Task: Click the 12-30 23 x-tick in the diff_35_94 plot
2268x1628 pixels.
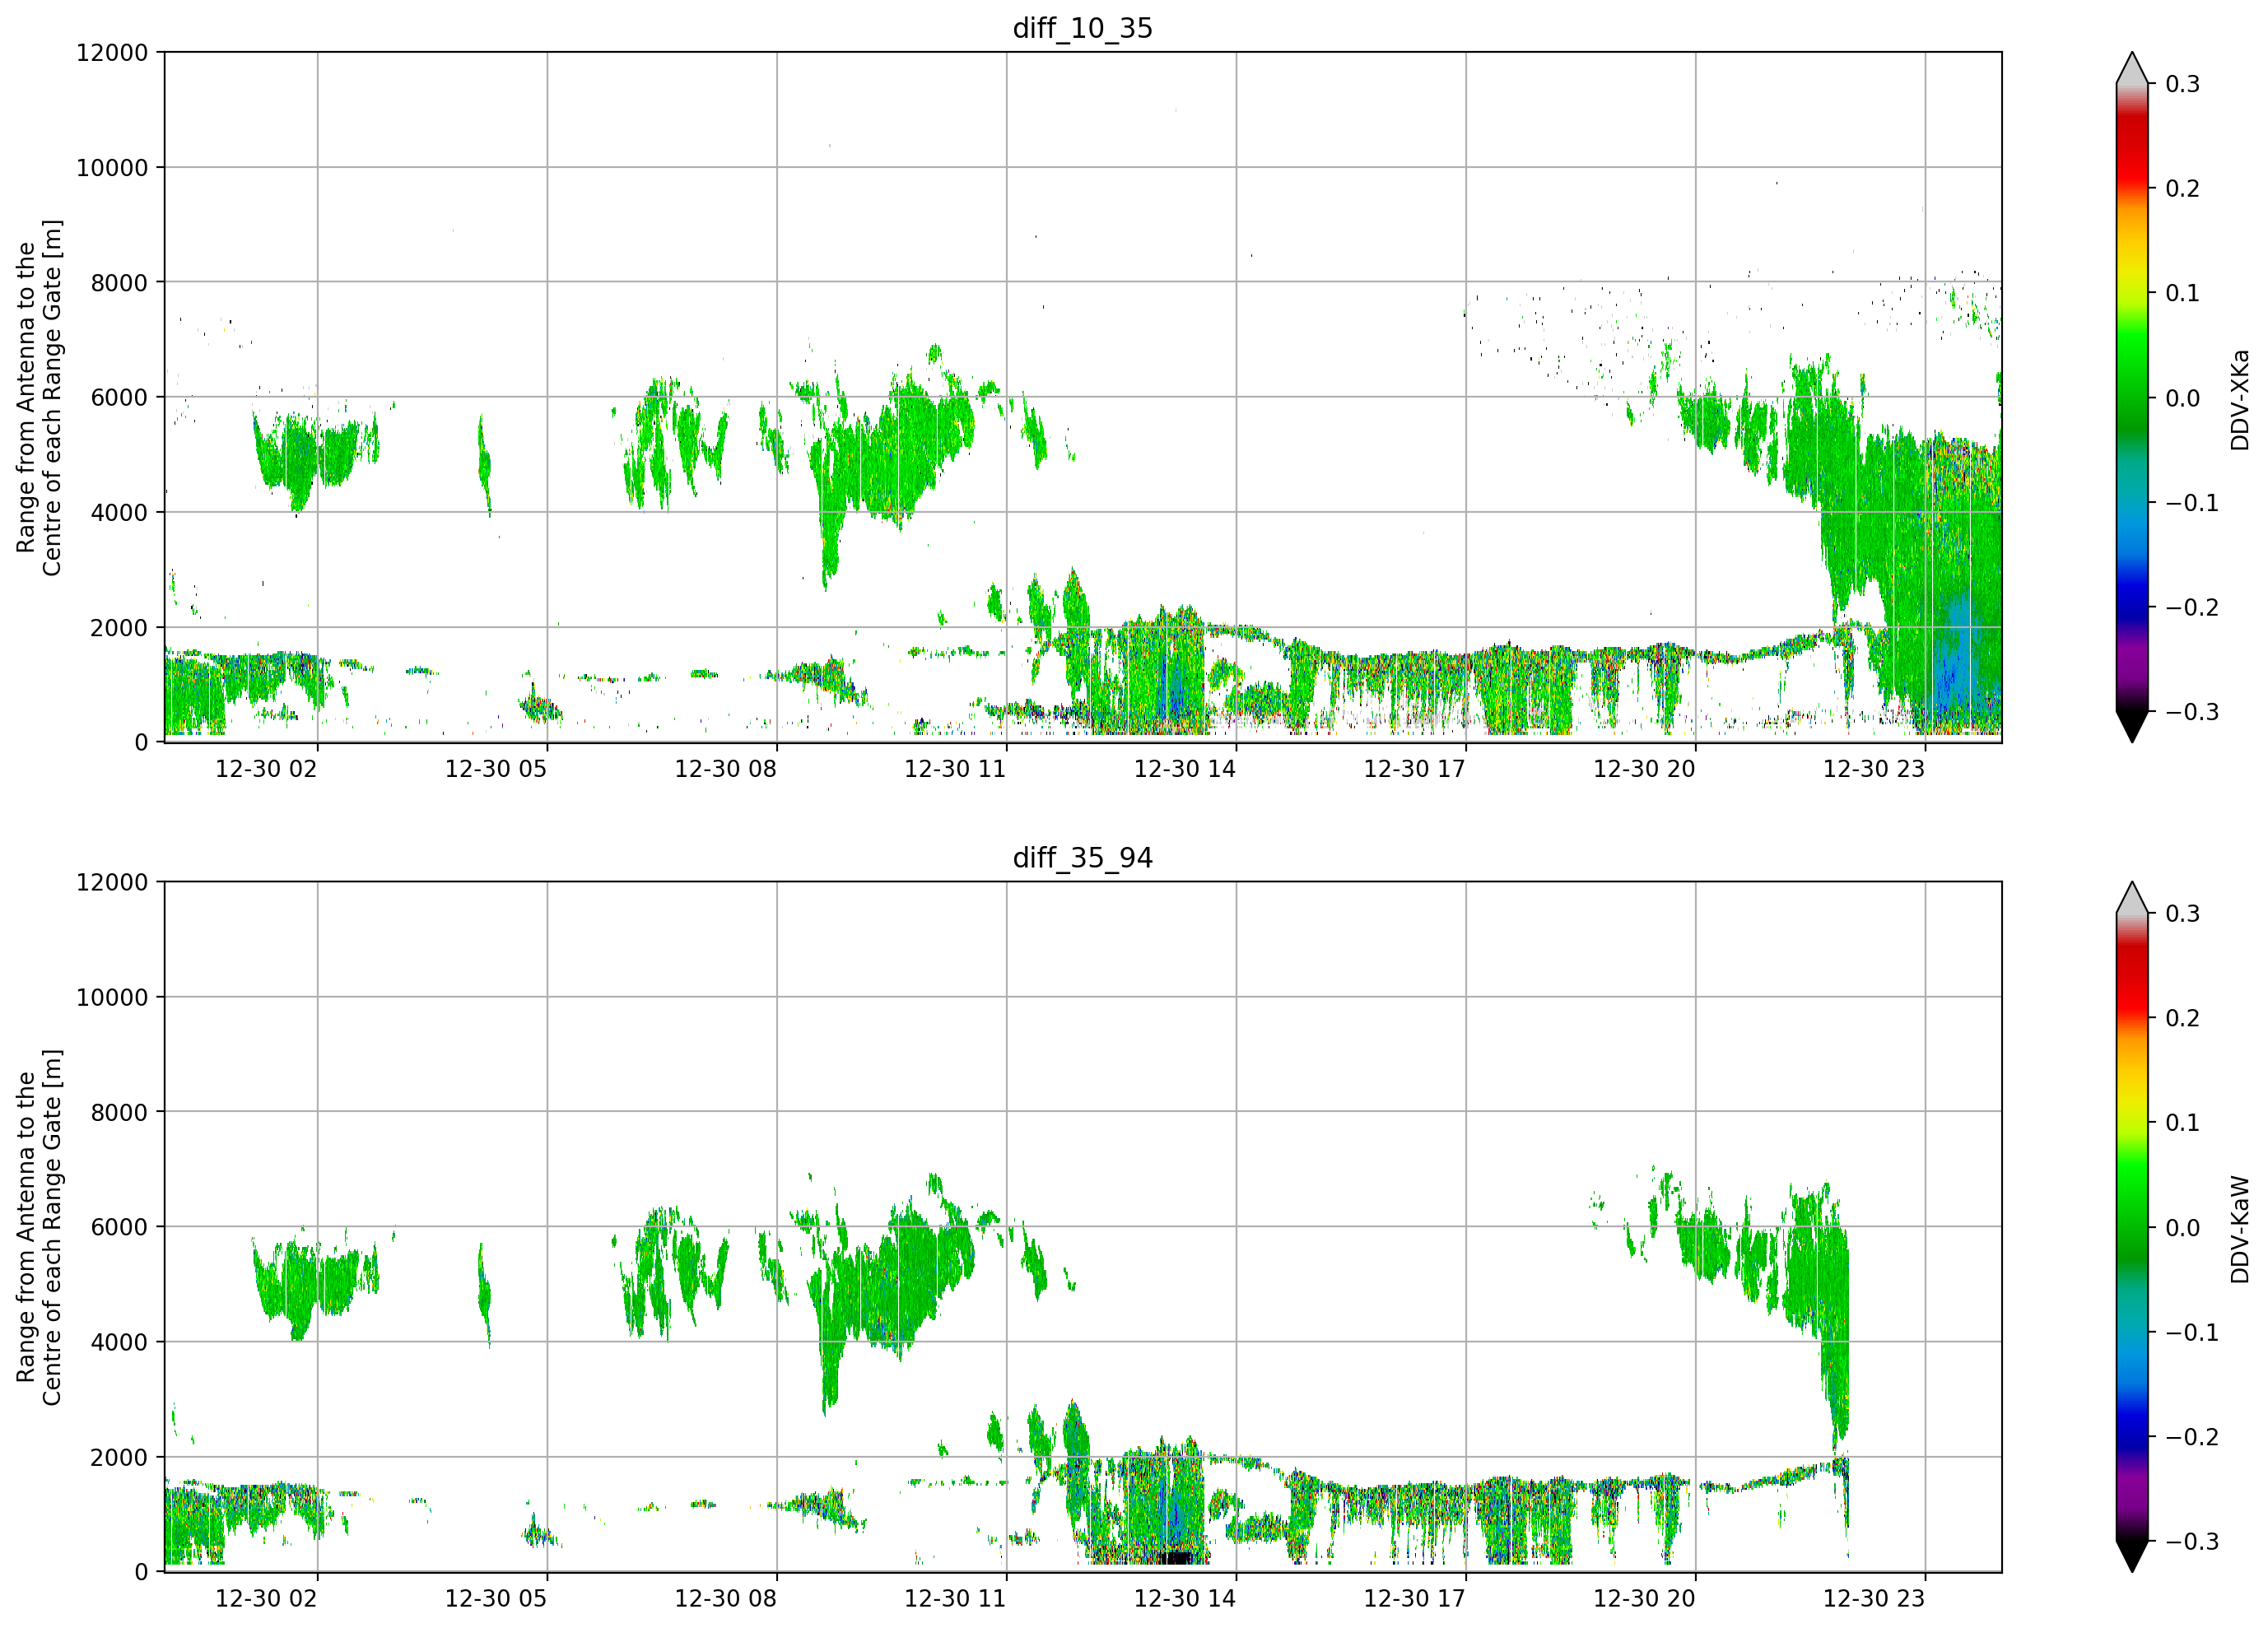Action: (1874, 1599)
